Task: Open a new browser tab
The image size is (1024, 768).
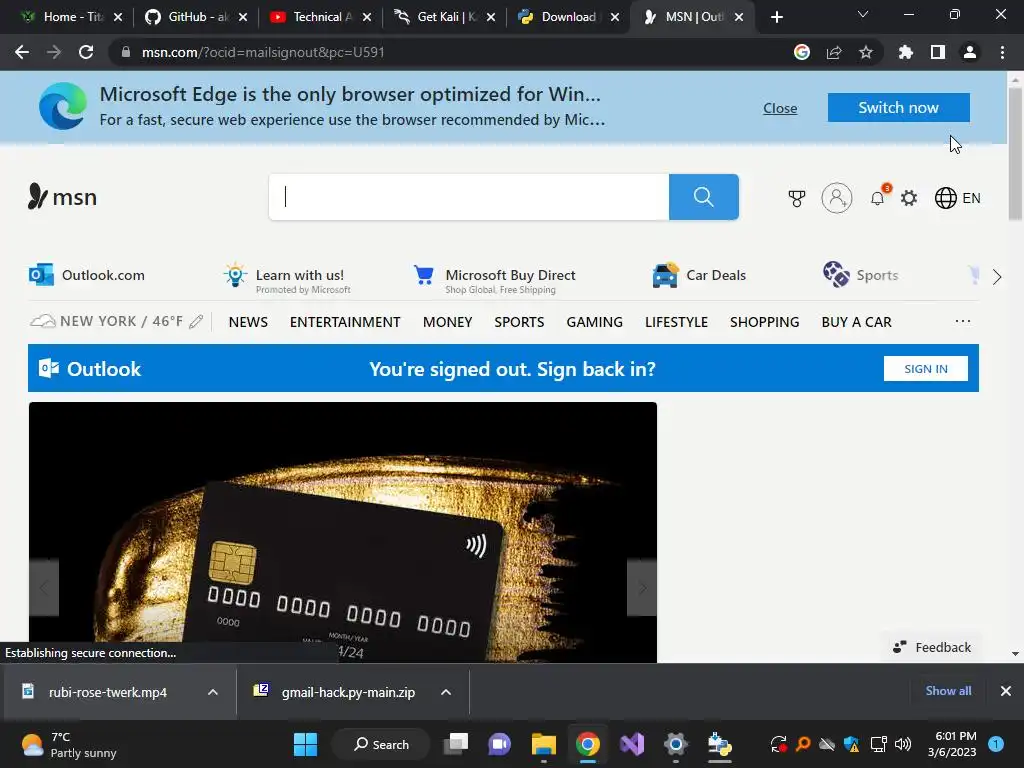Action: [776, 17]
